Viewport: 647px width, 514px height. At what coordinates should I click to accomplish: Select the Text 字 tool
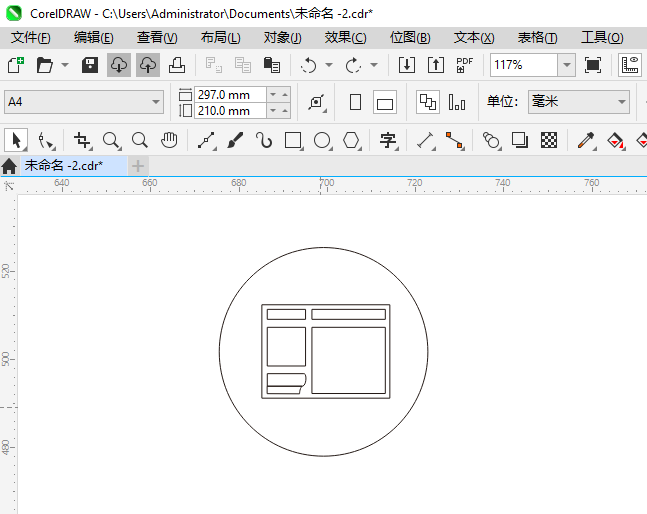tap(389, 141)
